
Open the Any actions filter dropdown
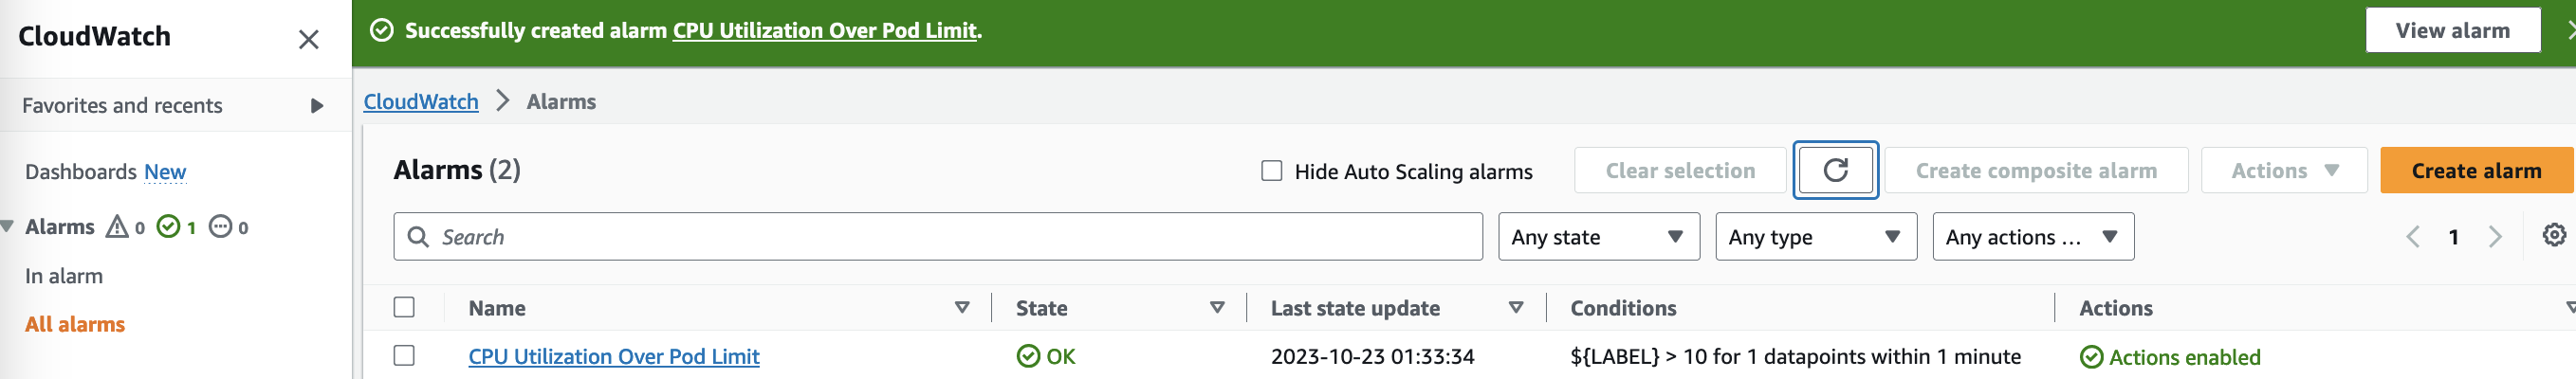[x=2032, y=237]
